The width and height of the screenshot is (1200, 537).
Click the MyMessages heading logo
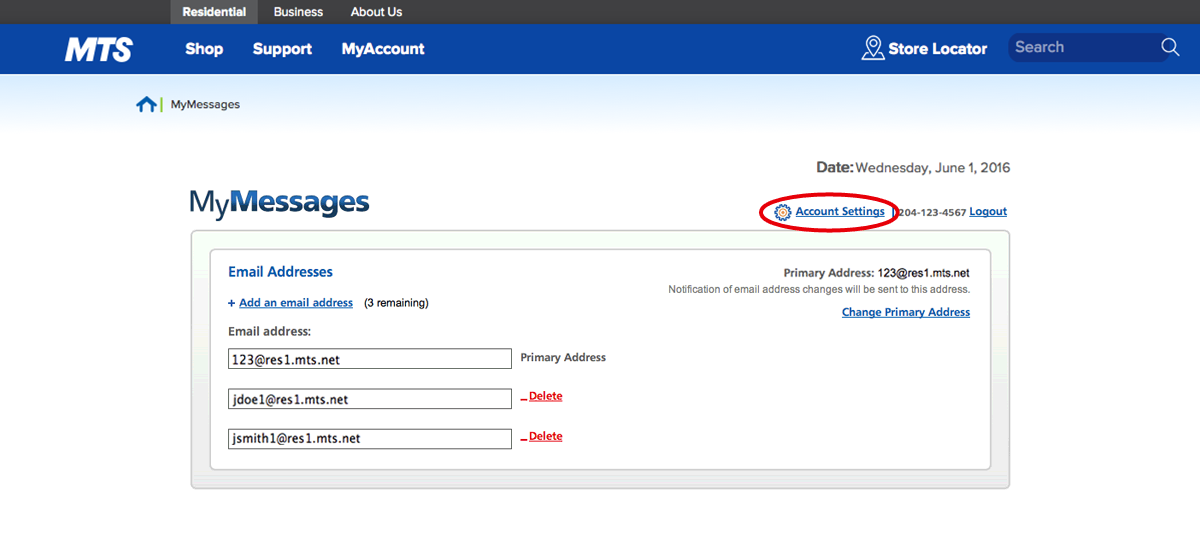(x=279, y=203)
